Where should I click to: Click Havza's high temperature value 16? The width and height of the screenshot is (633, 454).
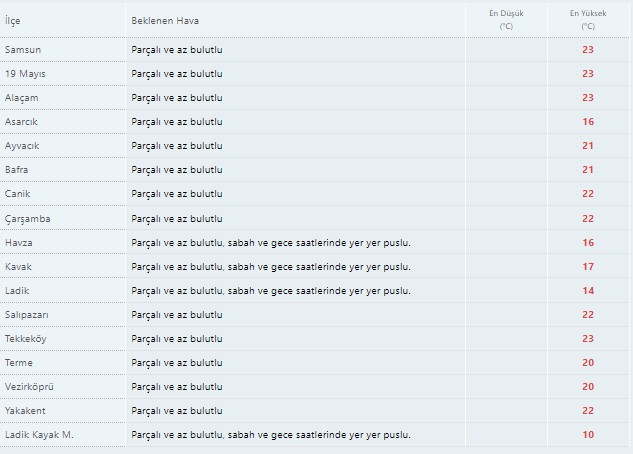click(588, 243)
